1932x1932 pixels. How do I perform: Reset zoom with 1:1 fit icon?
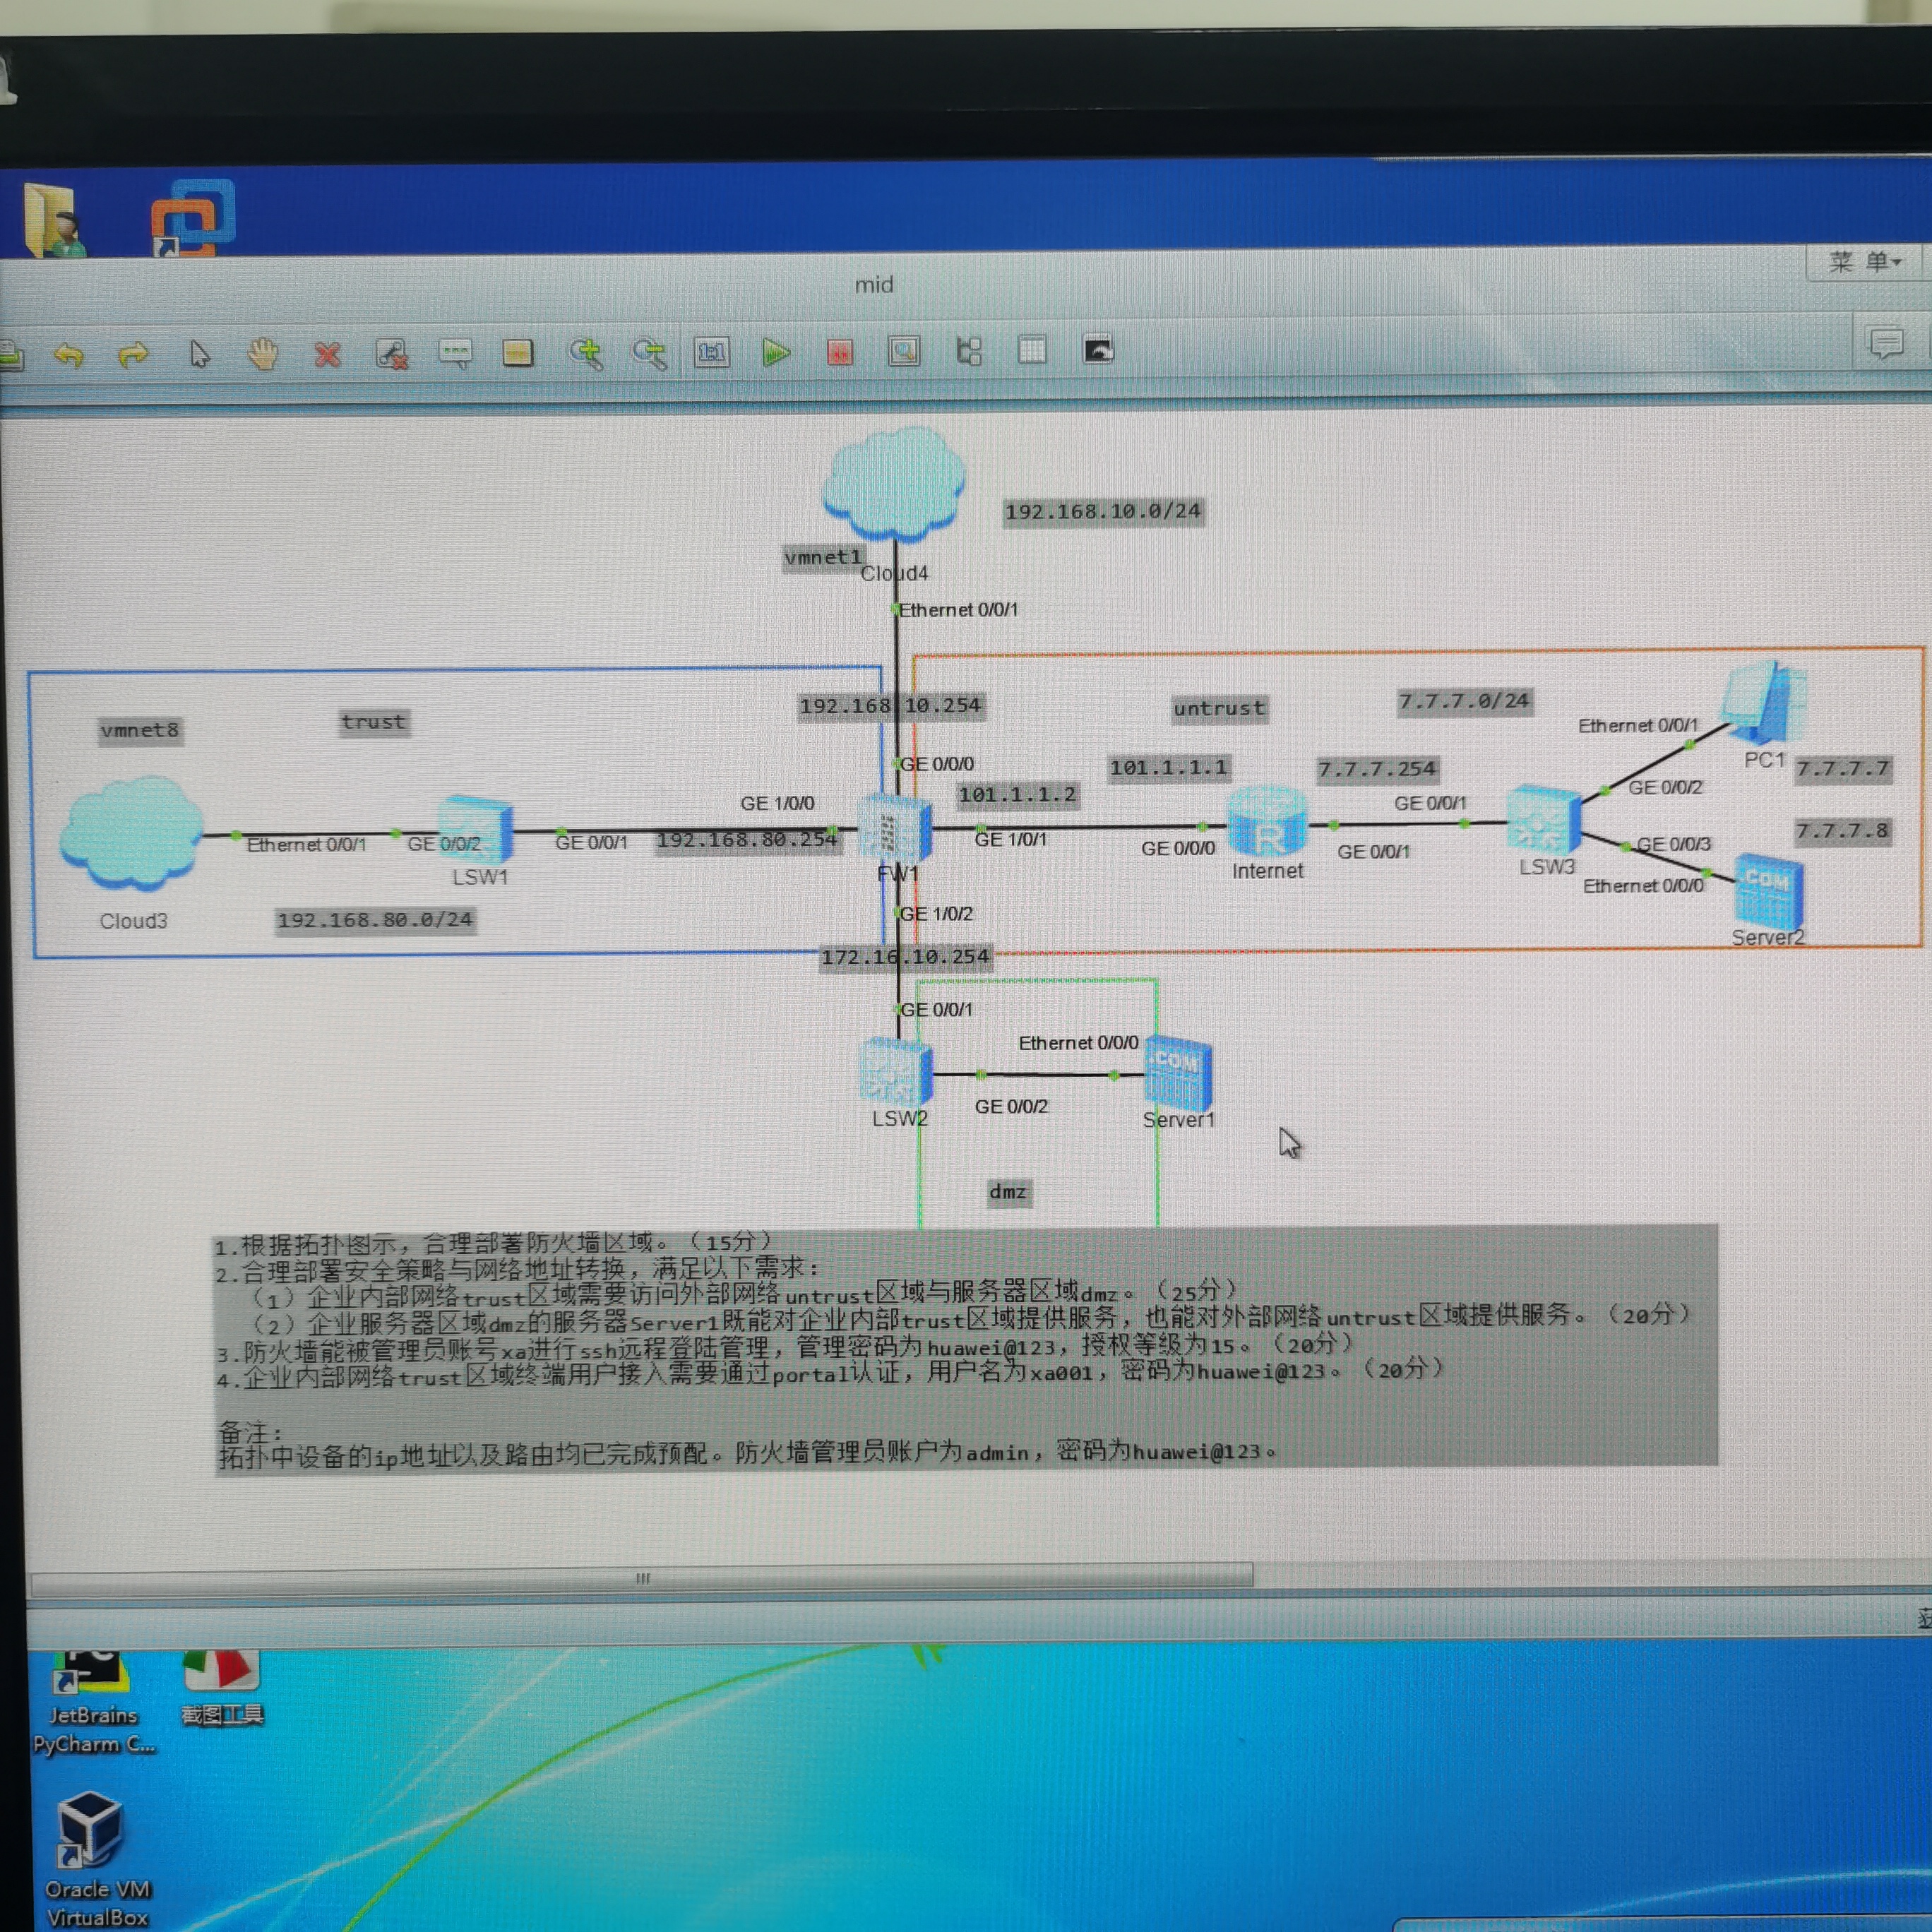point(712,352)
